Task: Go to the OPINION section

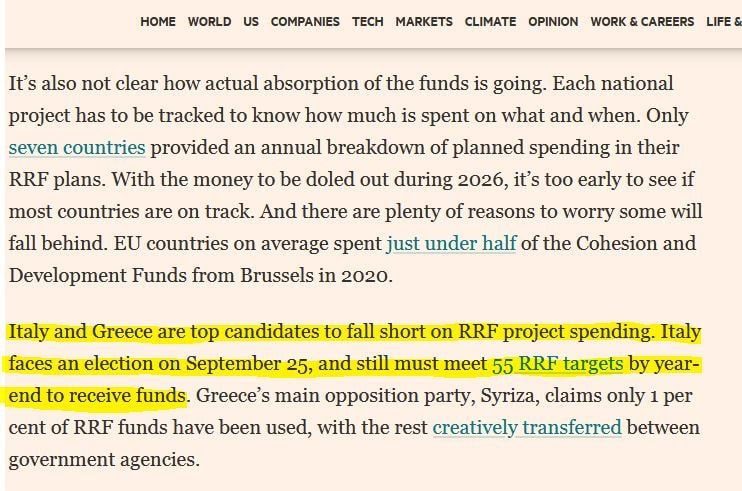Action: coord(553,21)
